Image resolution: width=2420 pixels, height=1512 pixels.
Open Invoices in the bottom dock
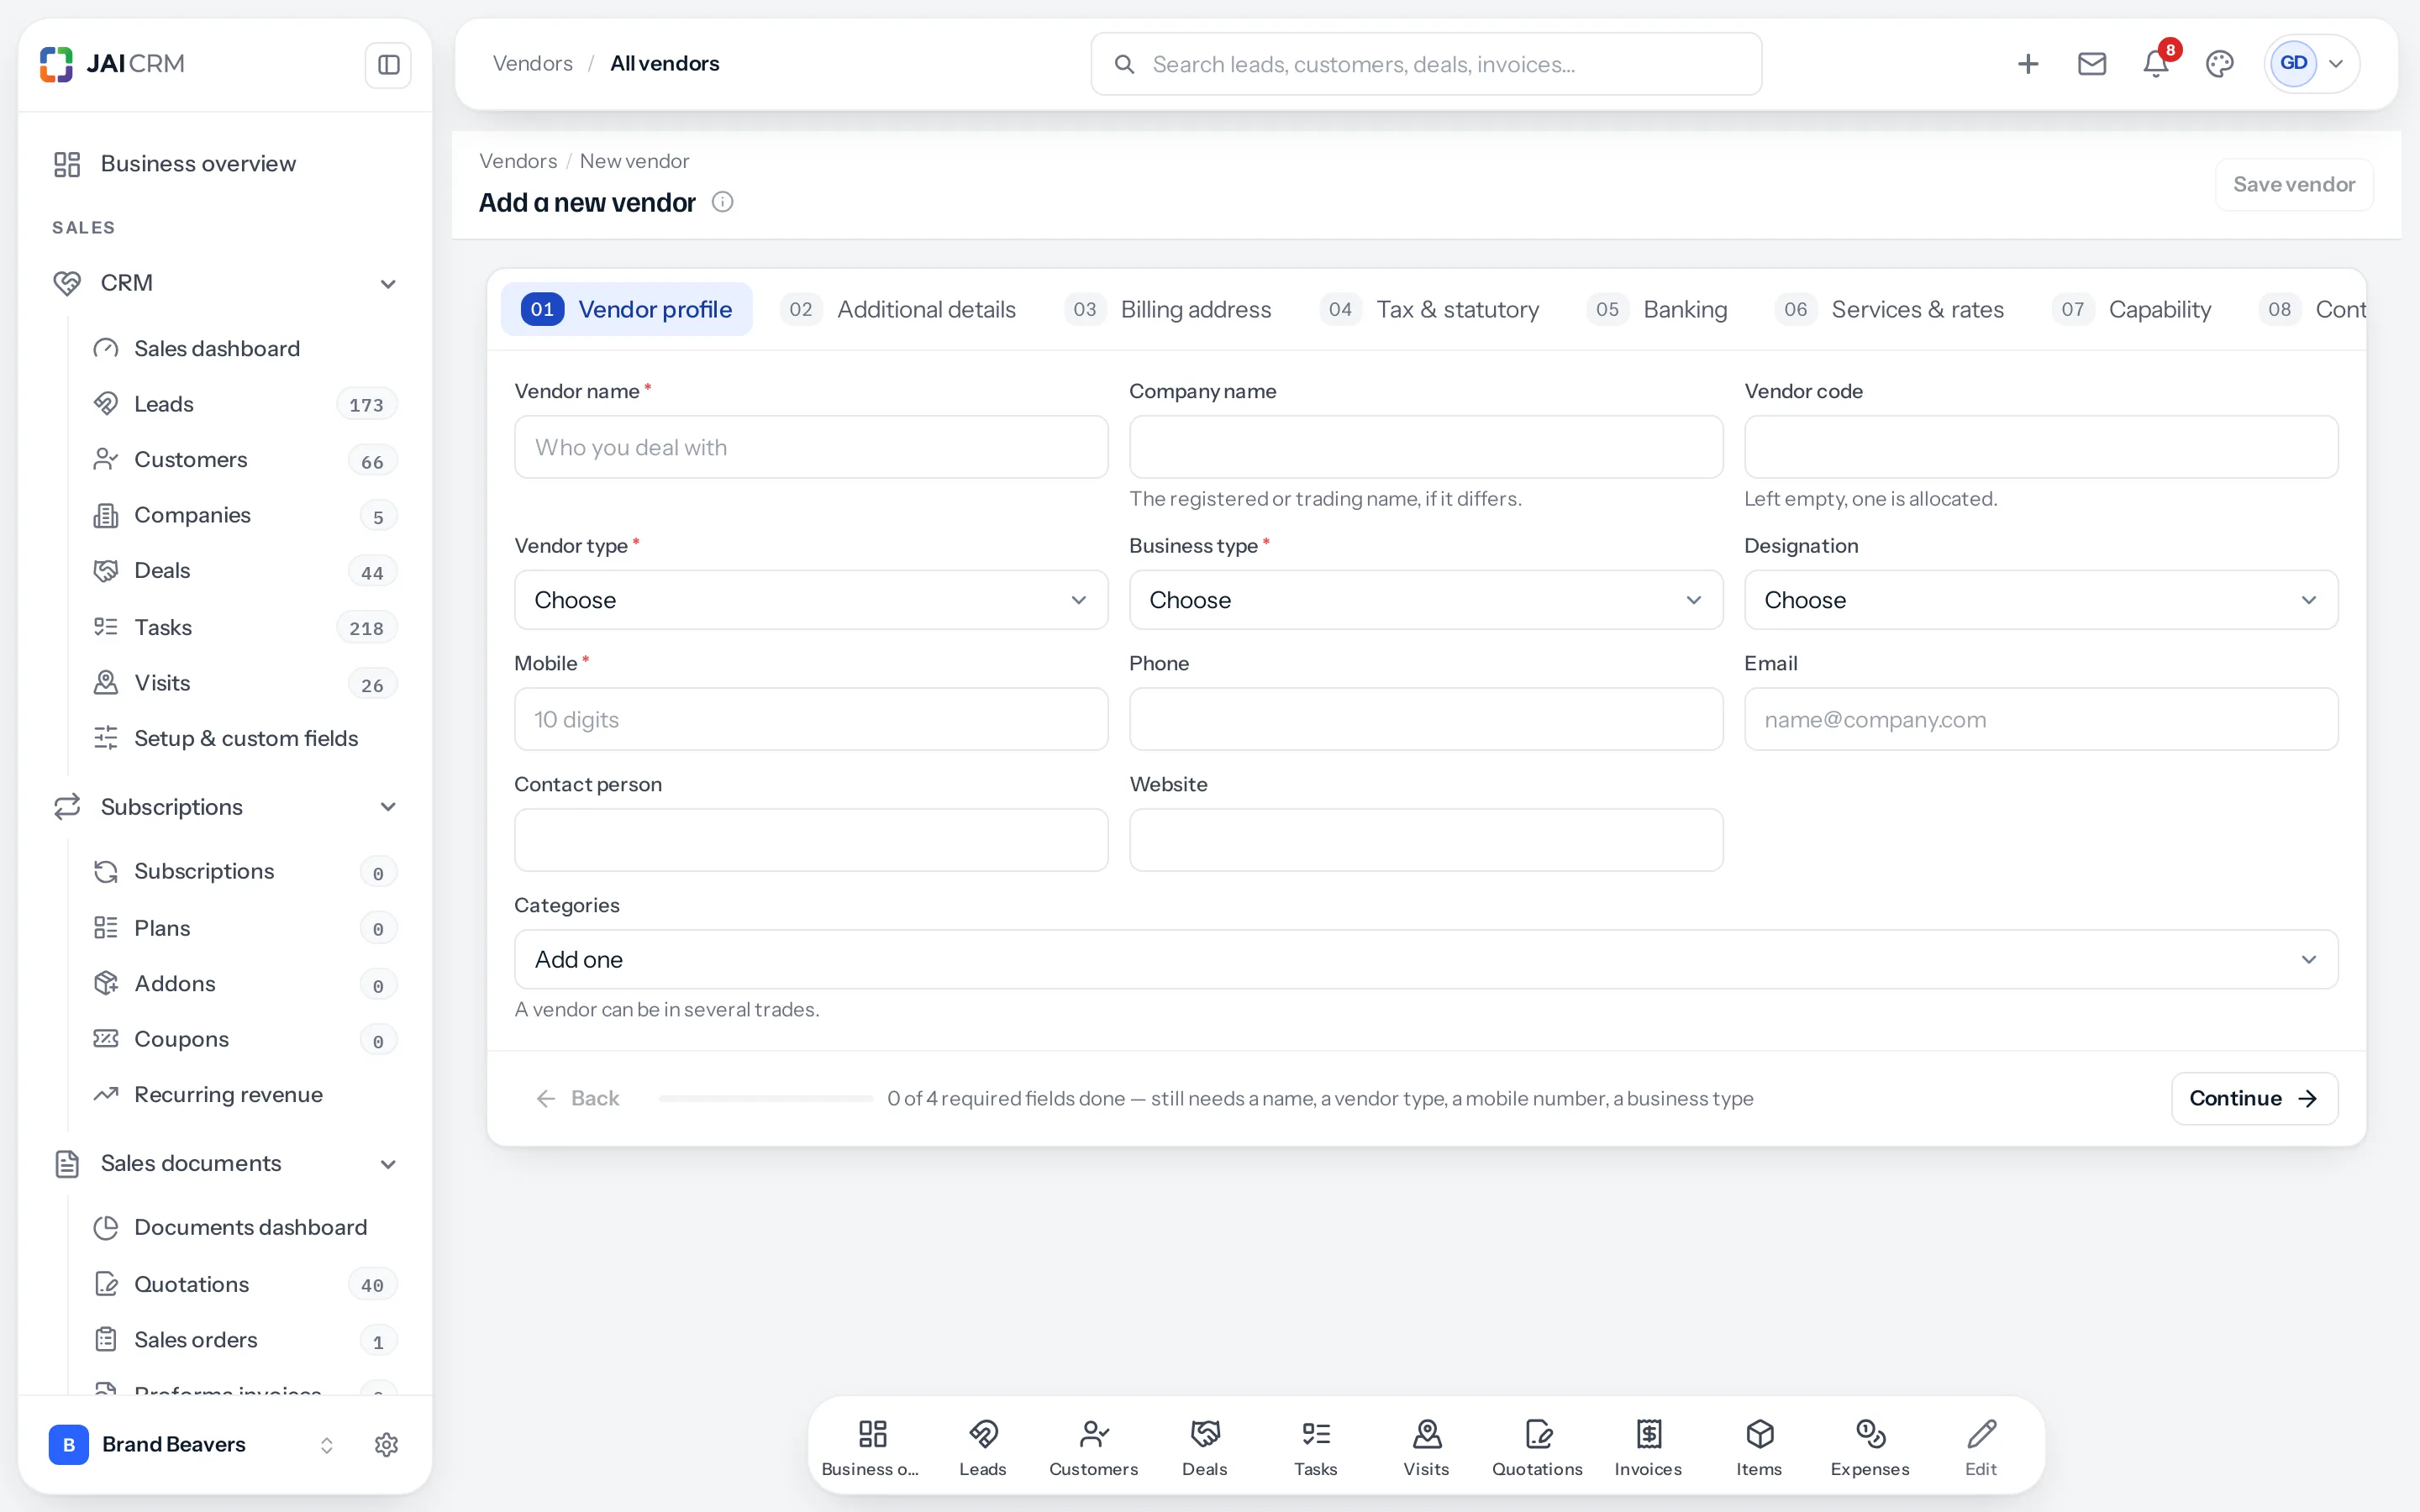click(x=1648, y=1446)
